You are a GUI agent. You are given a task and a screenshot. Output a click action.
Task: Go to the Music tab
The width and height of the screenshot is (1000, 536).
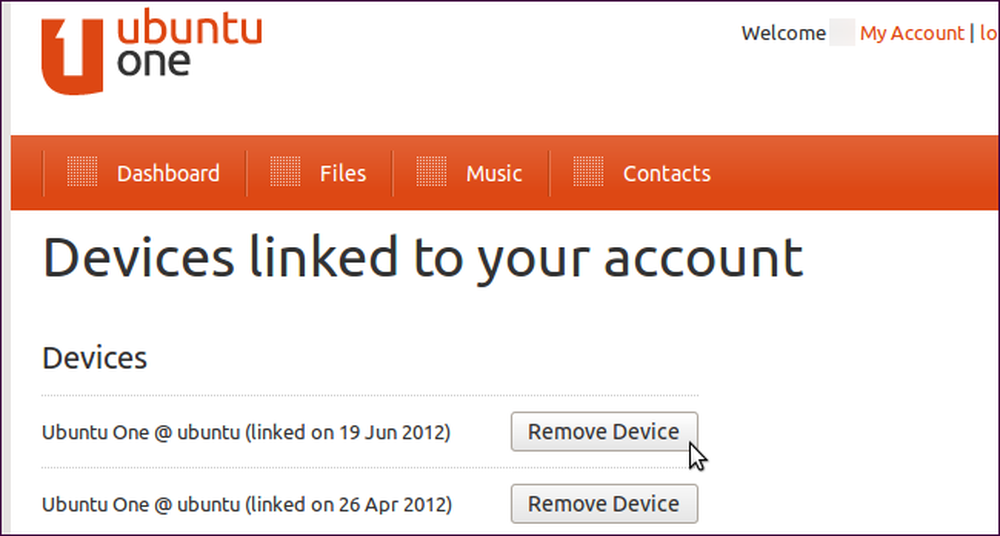(494, 174)
